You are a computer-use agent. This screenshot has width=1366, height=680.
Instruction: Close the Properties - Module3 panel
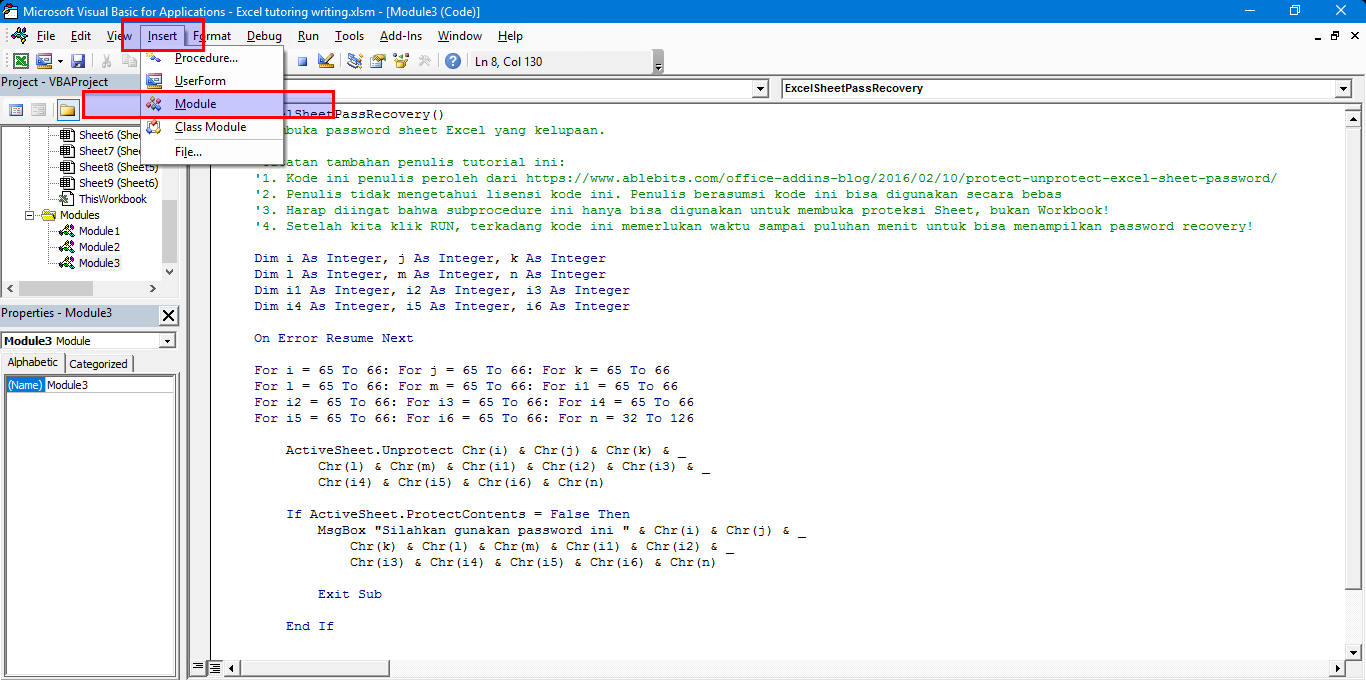coord(169,315)
